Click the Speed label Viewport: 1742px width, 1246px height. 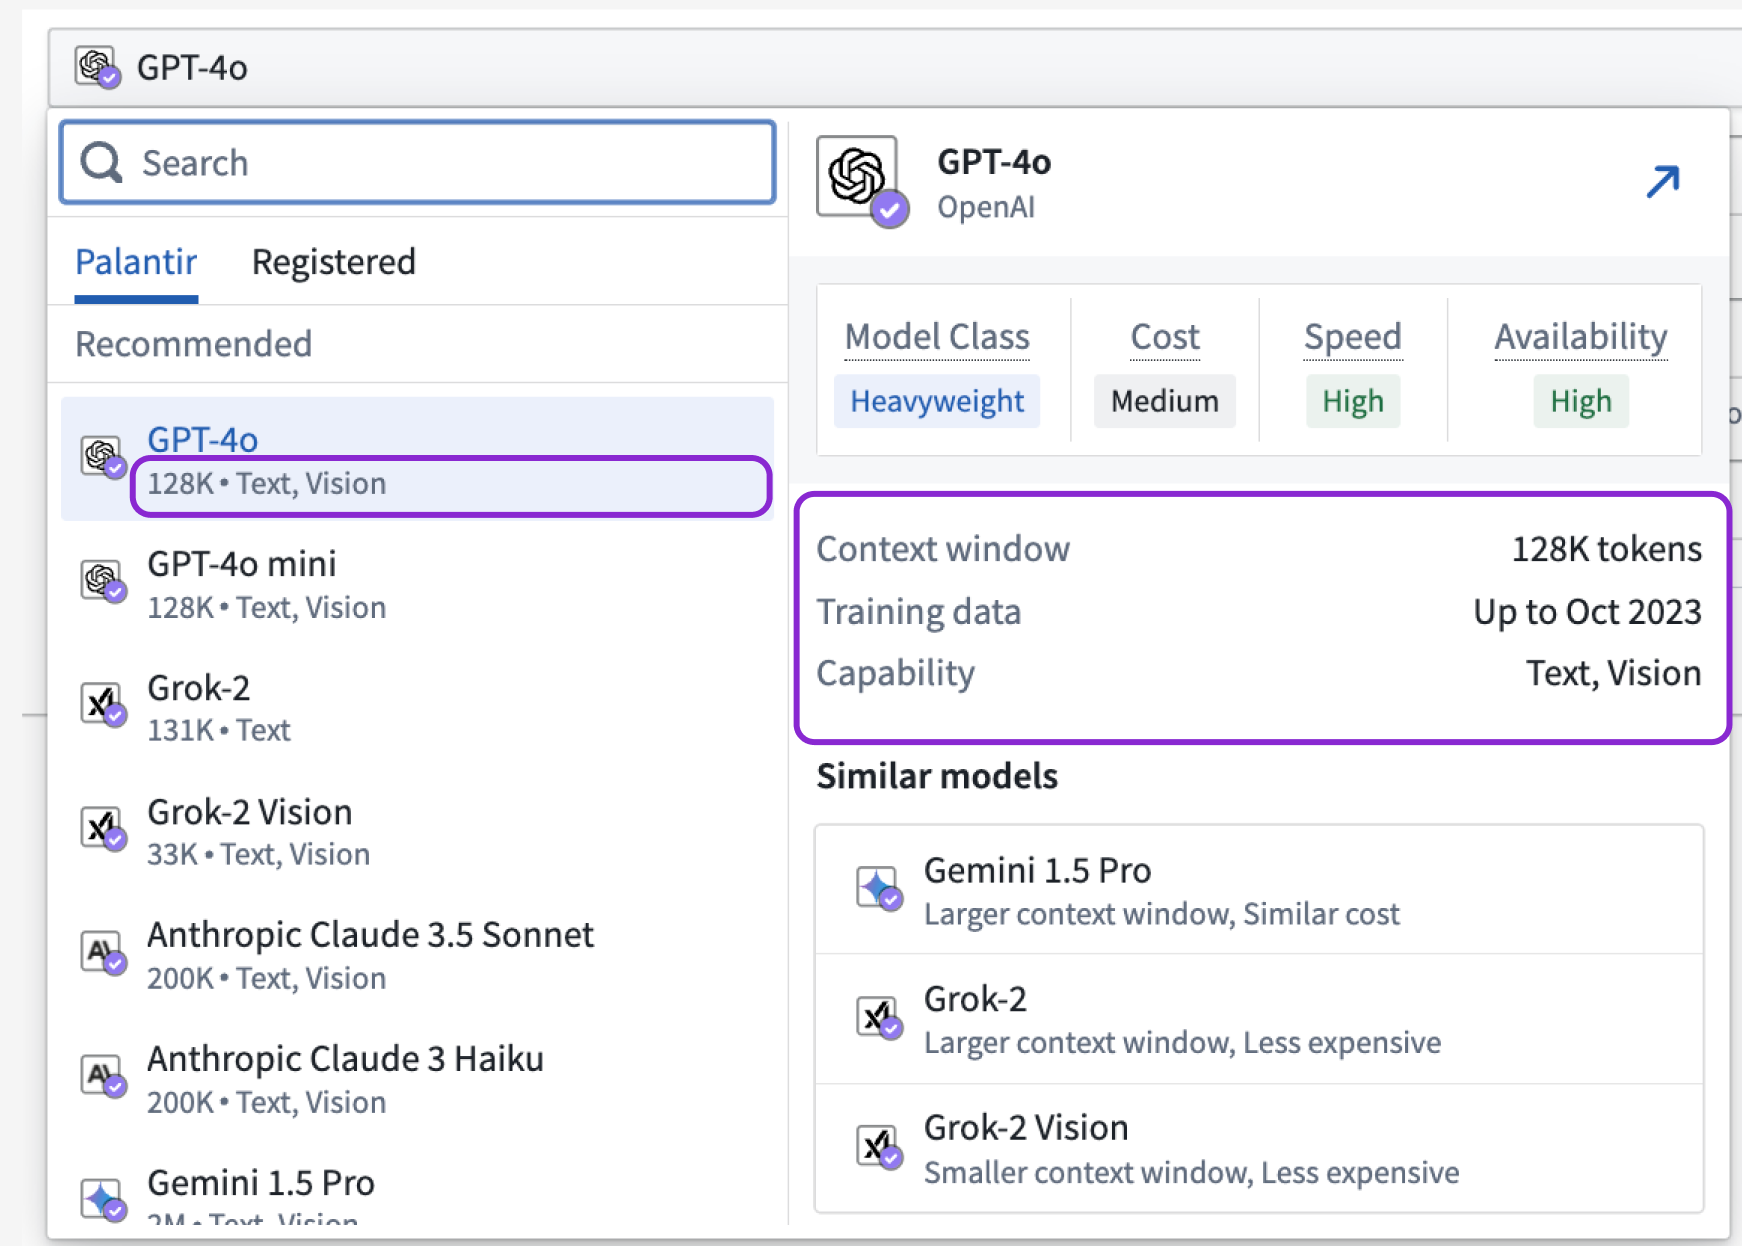[x=1353, y=337]
